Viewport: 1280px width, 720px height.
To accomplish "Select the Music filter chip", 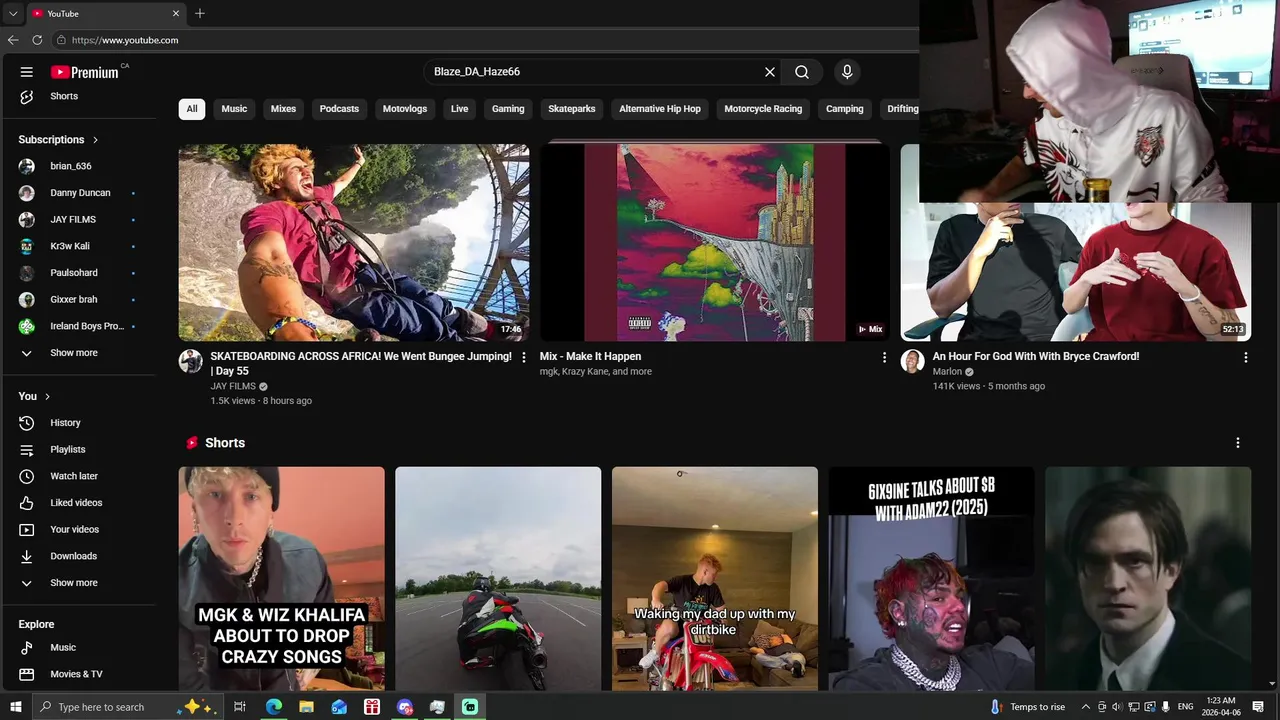I will pyautogui.click(x=234, y=109).
